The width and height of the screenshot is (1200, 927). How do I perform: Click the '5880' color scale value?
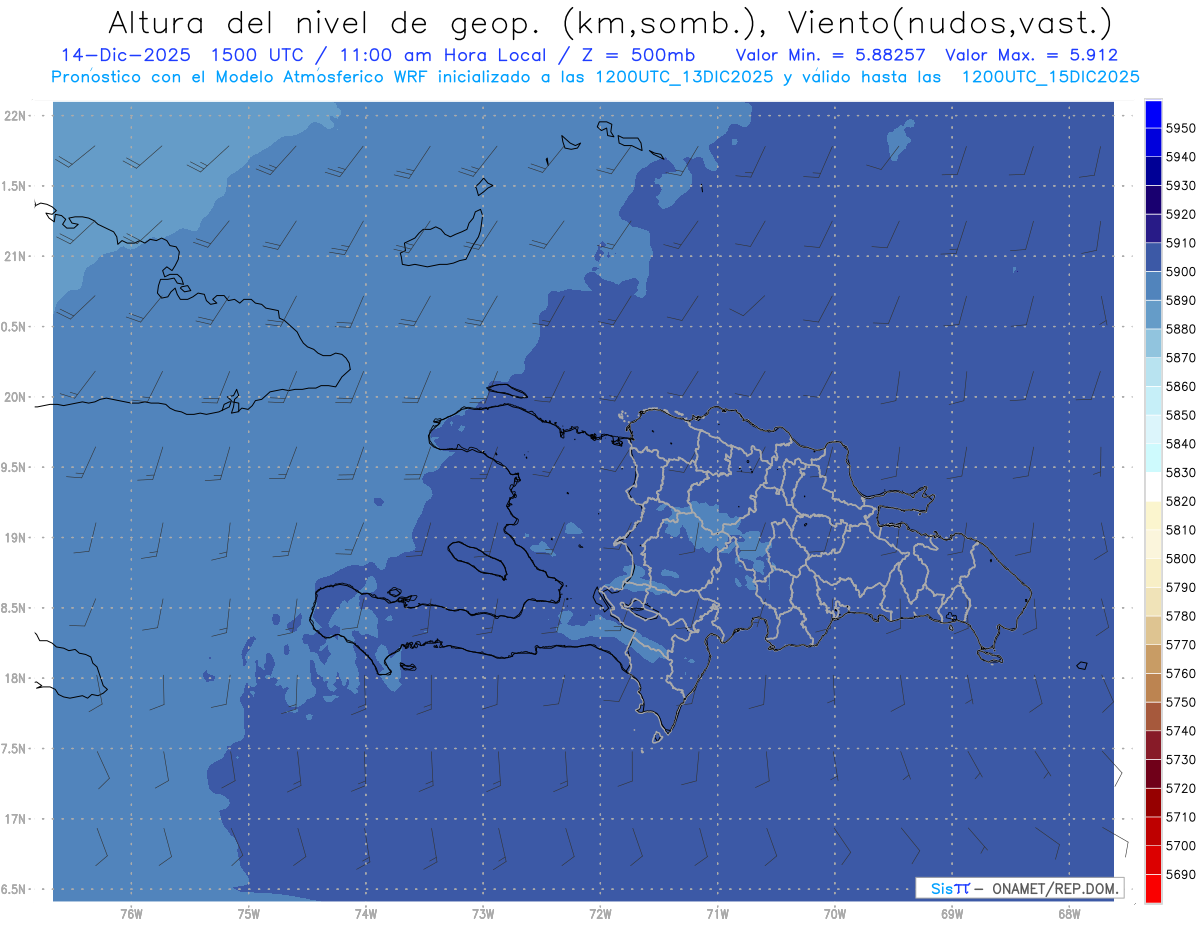tap(1181, 329)
